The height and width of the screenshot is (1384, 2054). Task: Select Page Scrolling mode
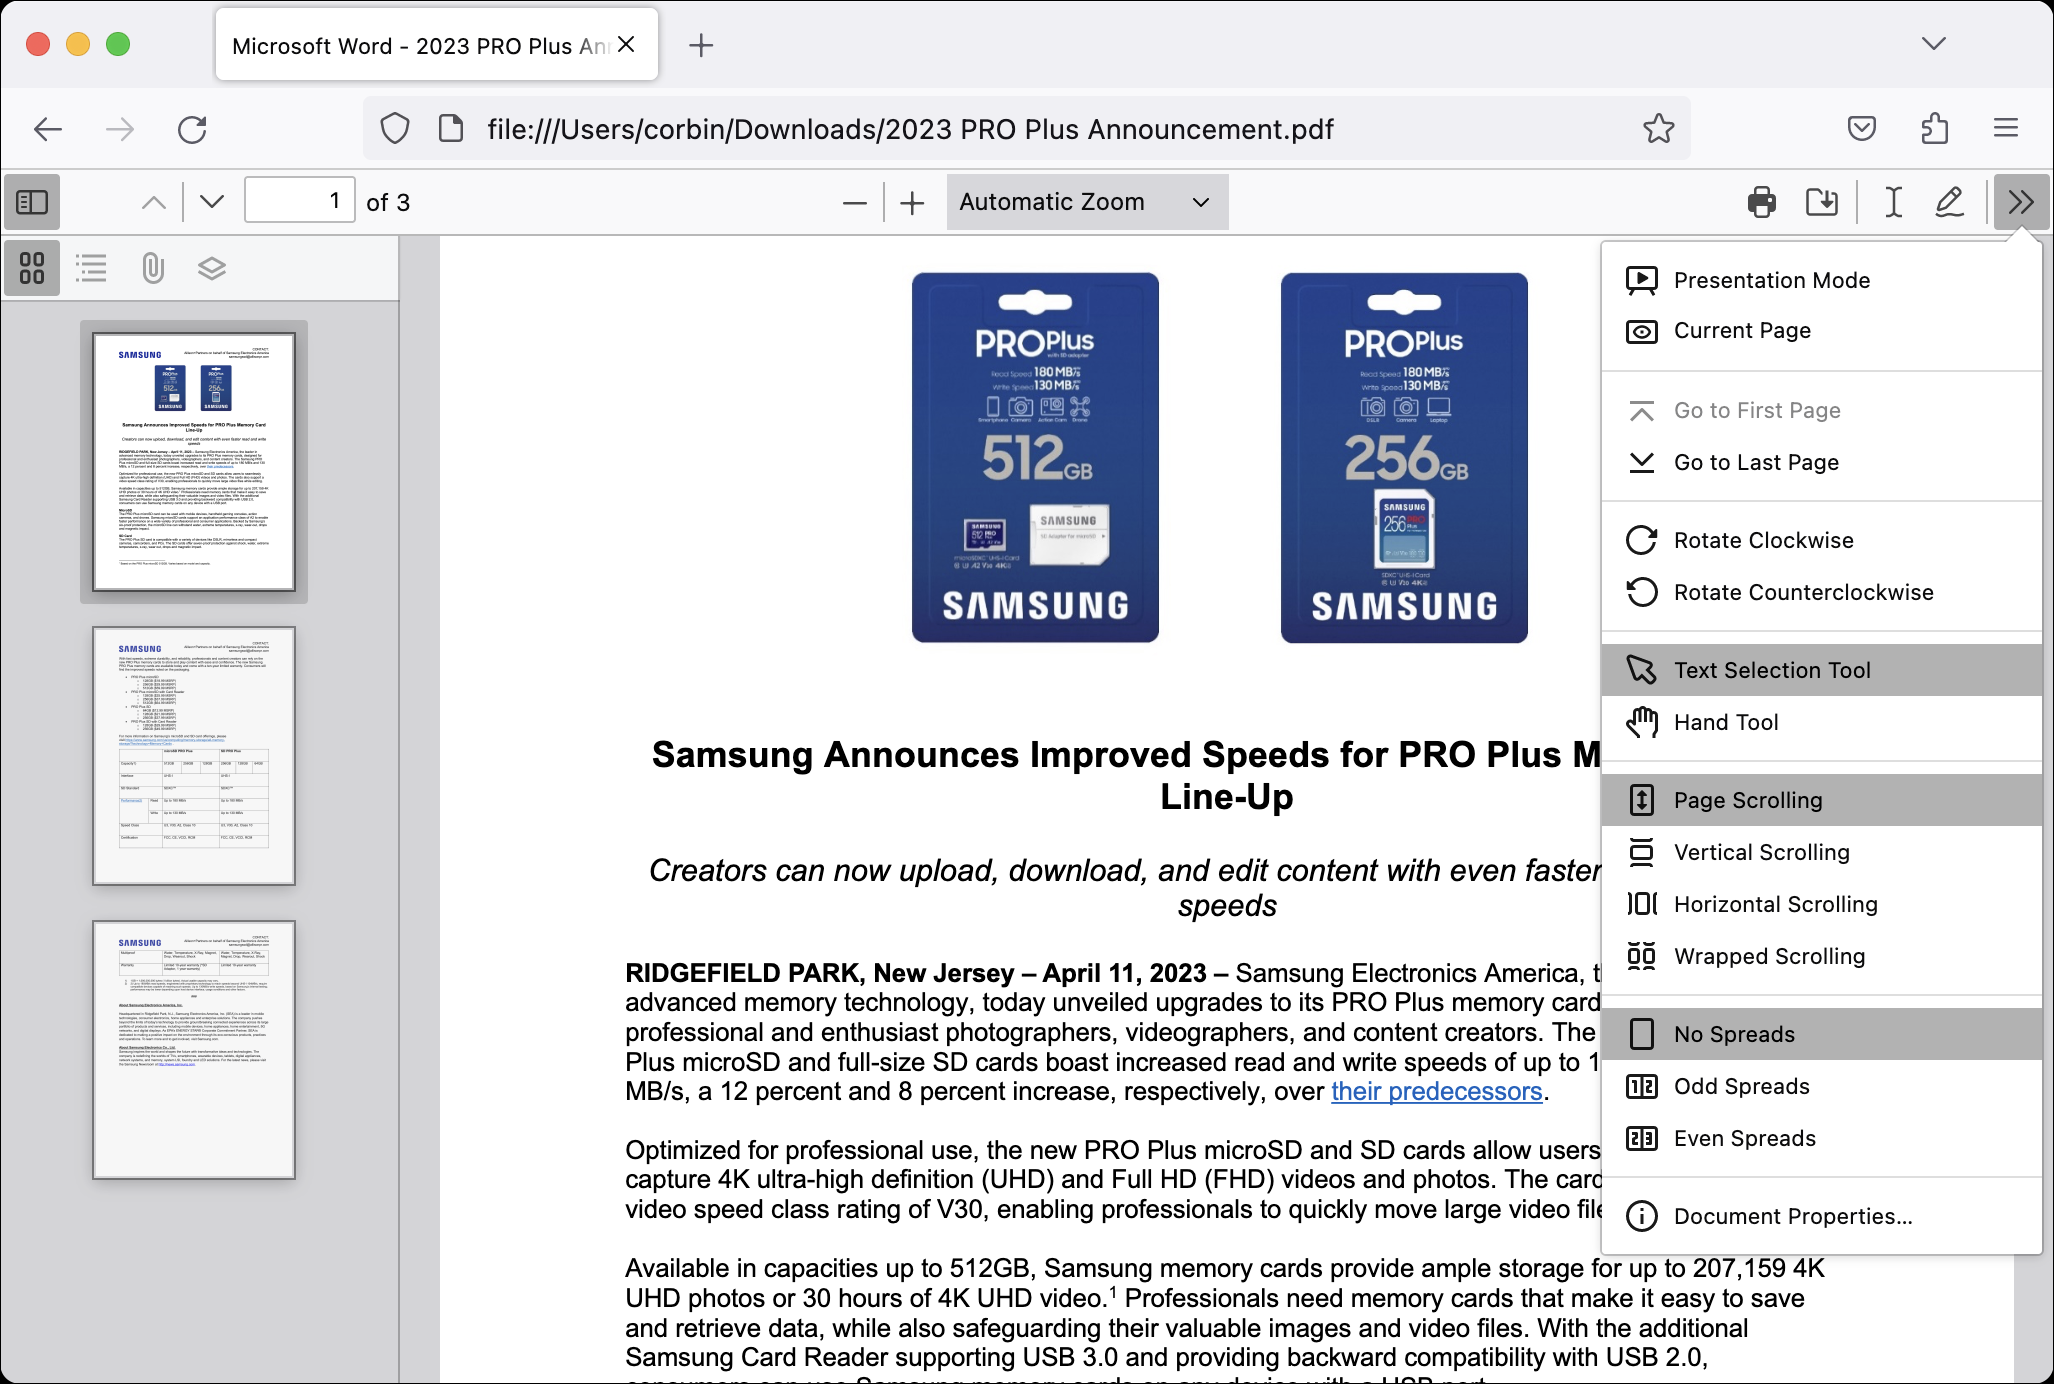pyautogui.click(x=1821, y=800)
